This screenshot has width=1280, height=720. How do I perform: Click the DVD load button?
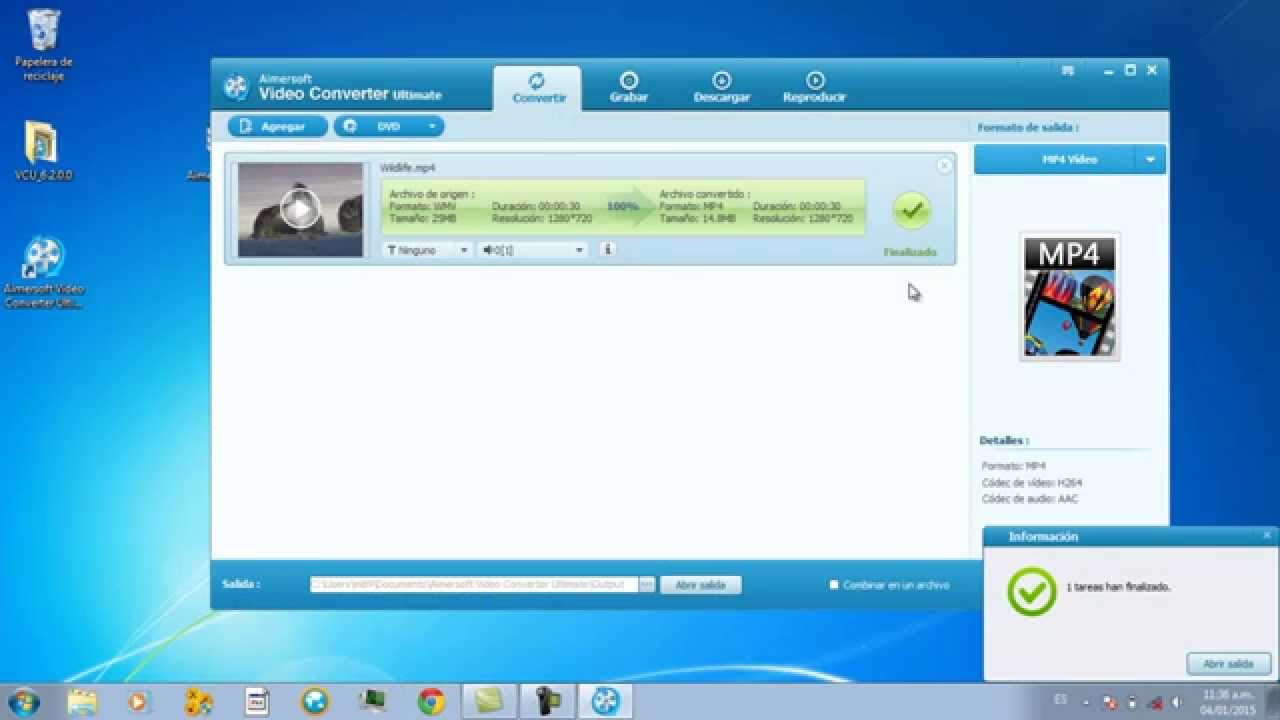pos(378,127)
